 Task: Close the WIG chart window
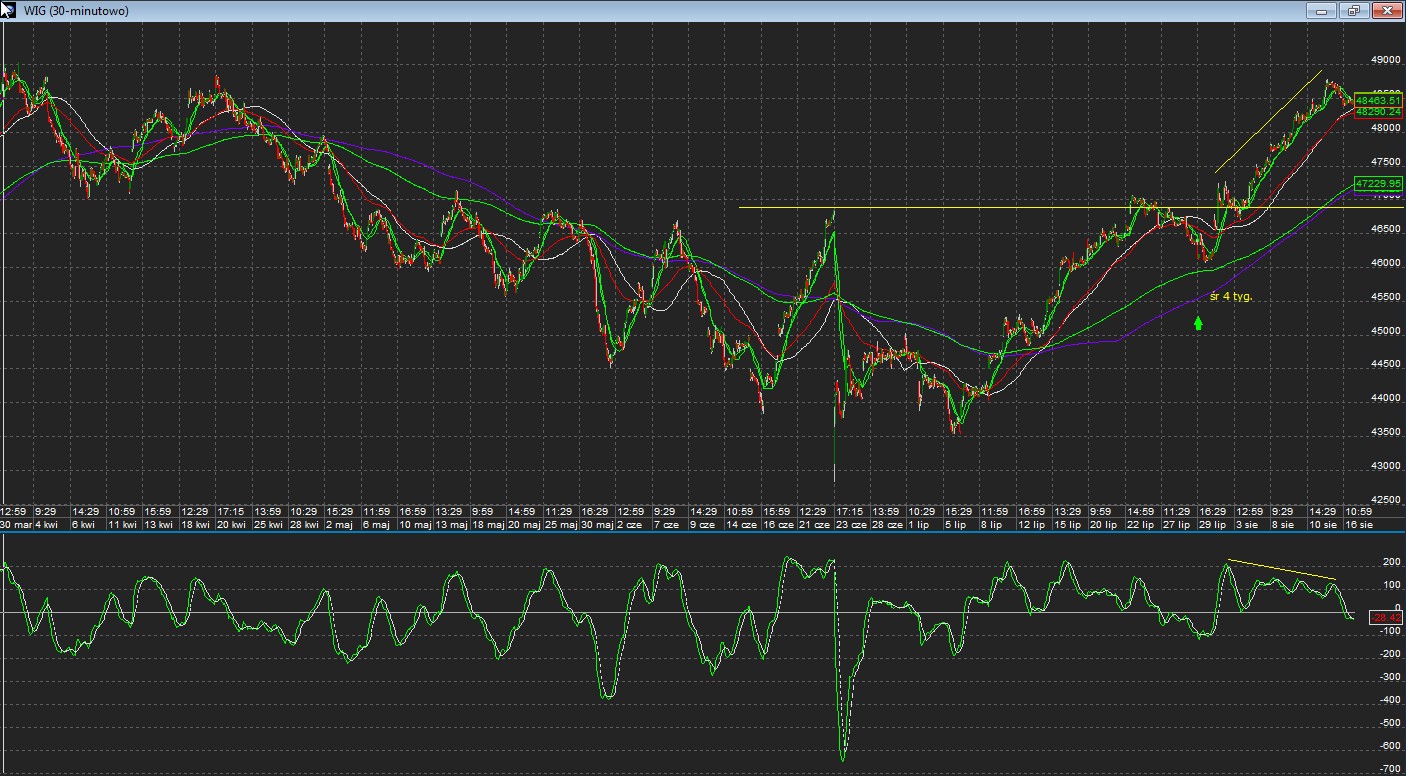(1386, 11)
